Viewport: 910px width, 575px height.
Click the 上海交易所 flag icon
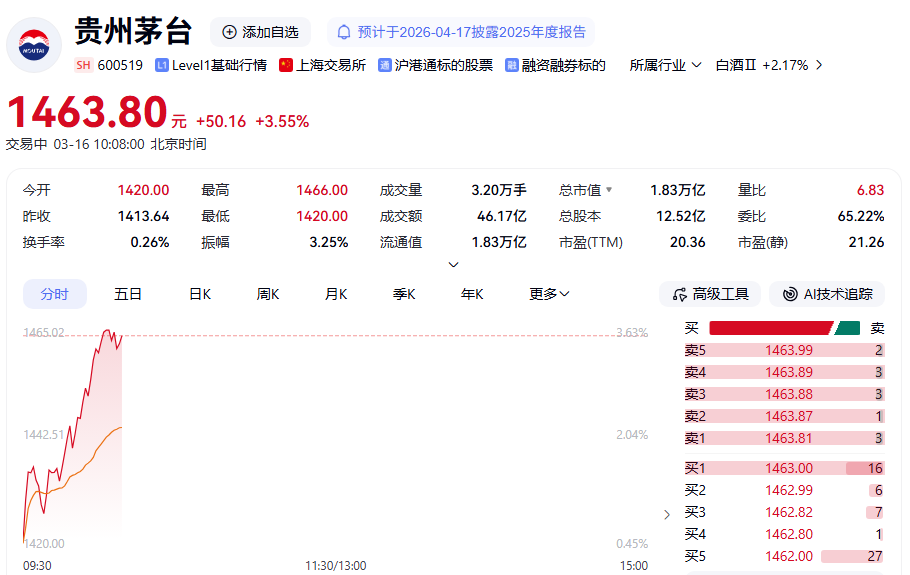pyautogui.click(x=286, y=65)
